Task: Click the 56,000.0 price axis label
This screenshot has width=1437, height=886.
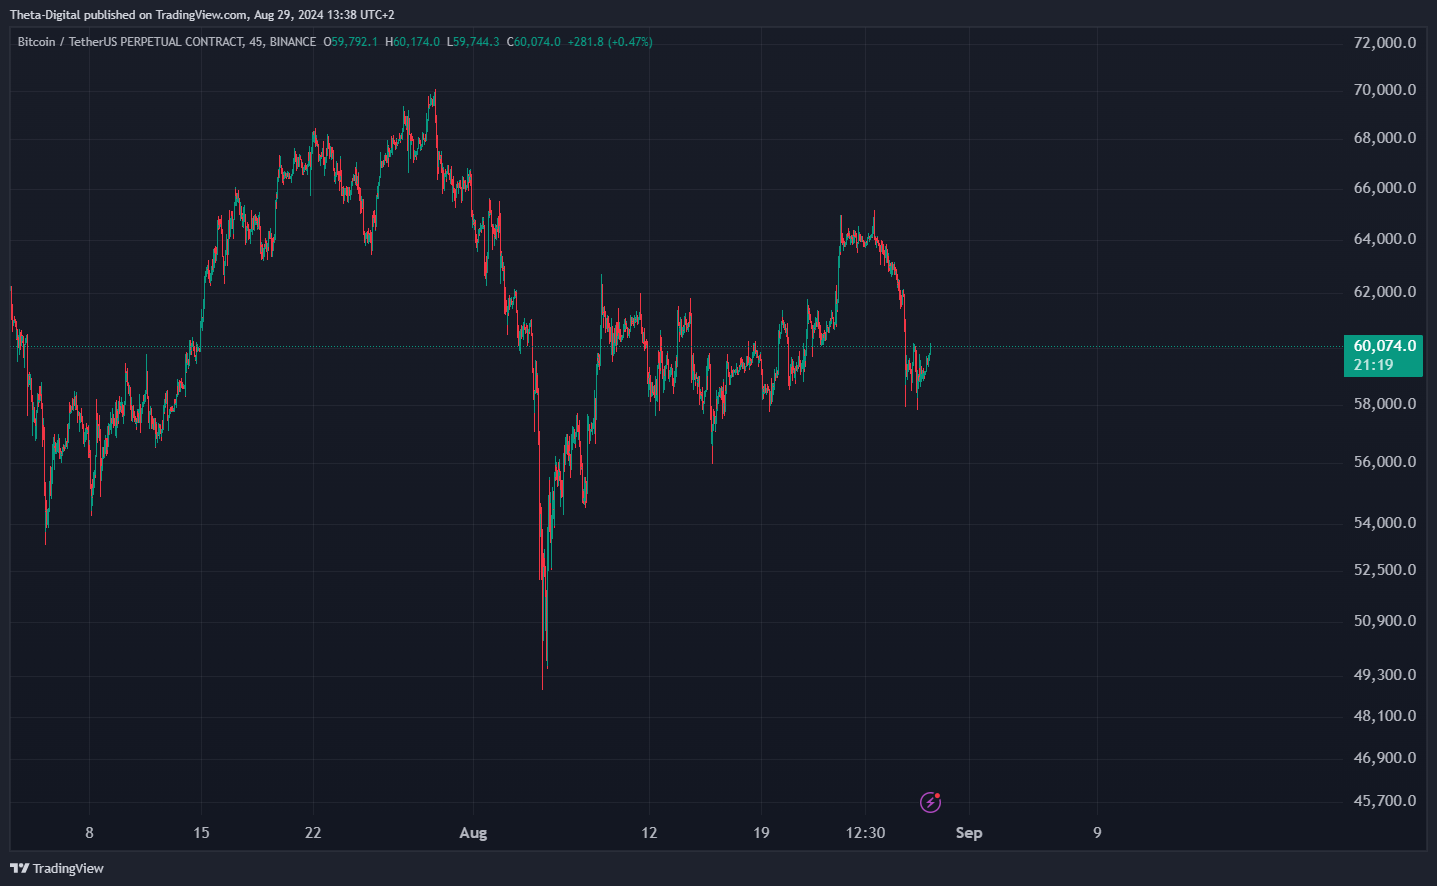Action: click(x=1385, y=462)
